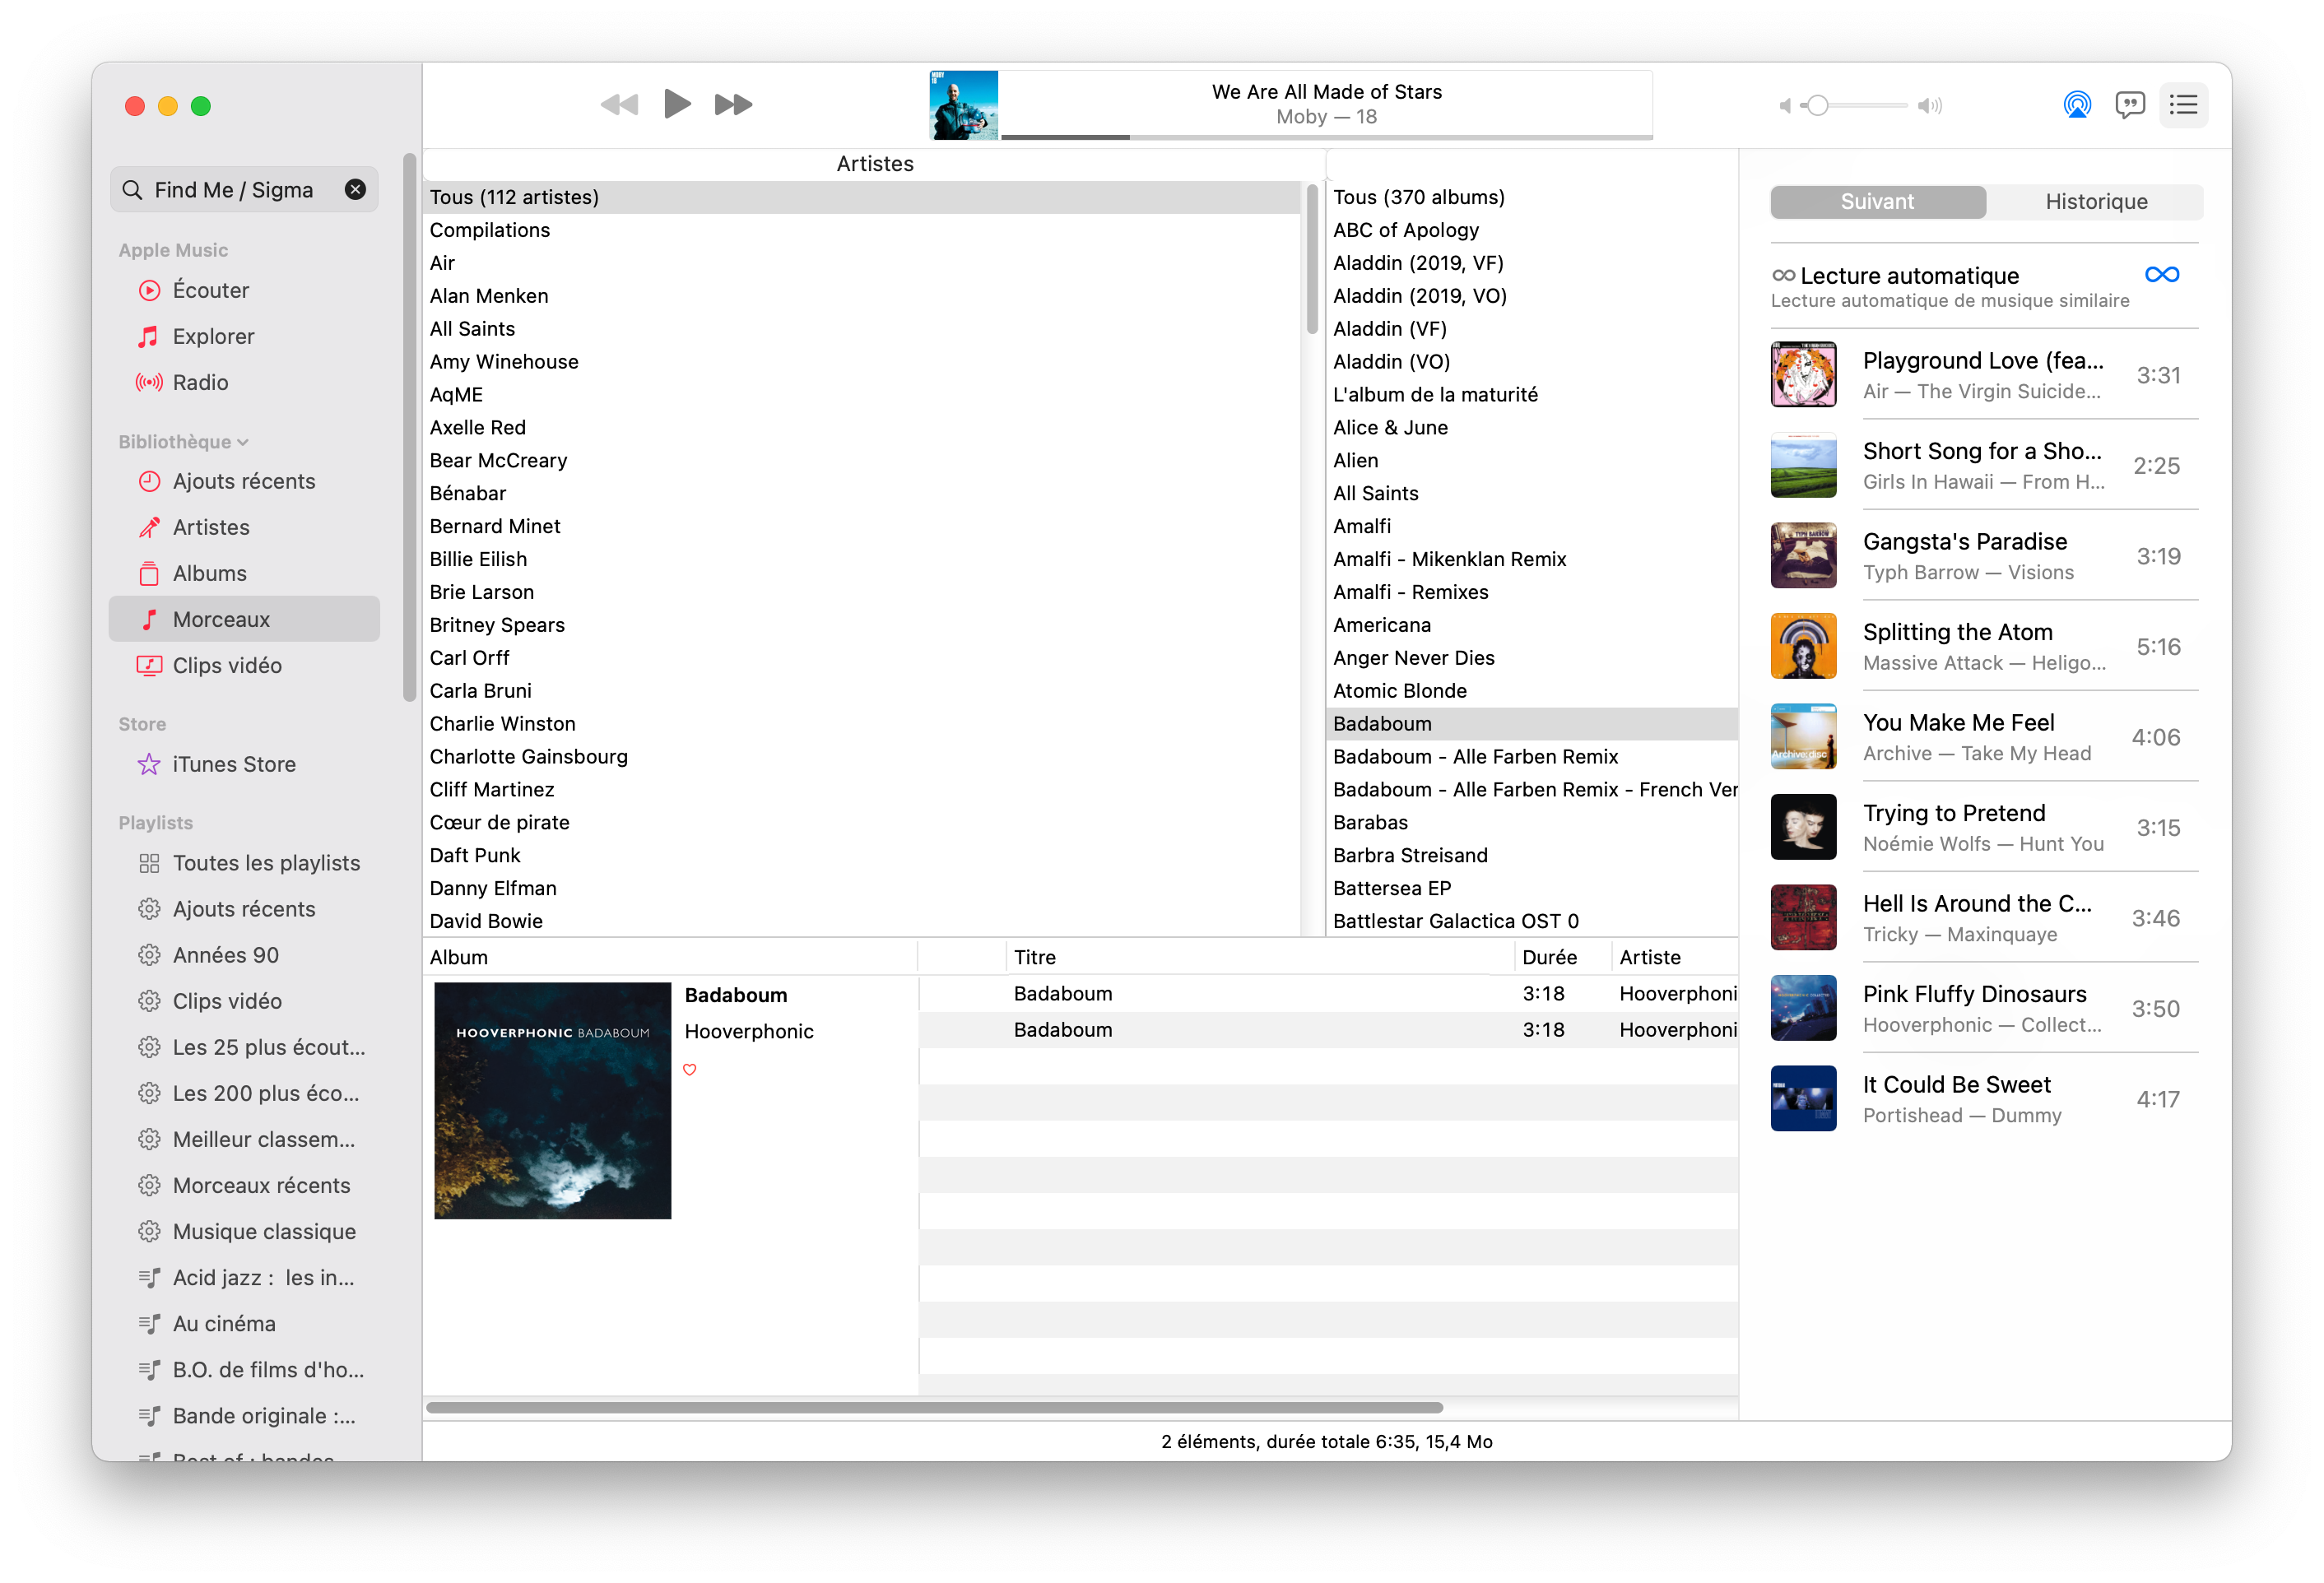The height and width of the screenshot is (1583, 2324).
Task: Select Tous (370 albums) row
Action: click(x=1532, y=197)
